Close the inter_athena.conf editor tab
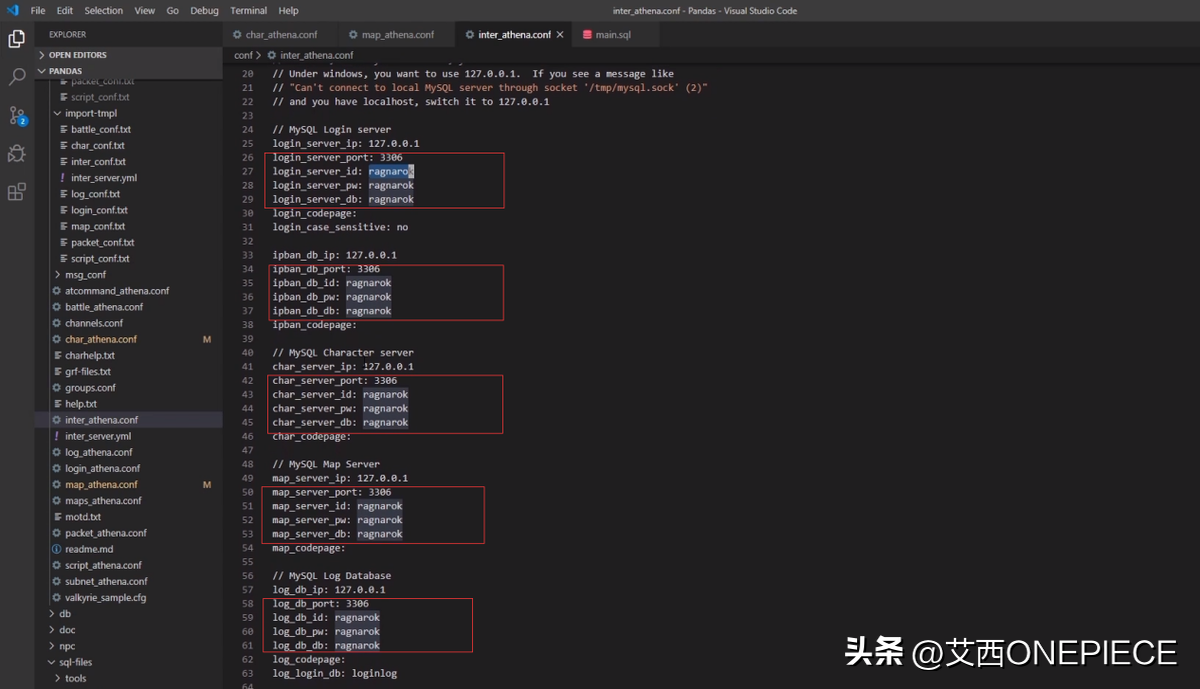1200x689 pixels. 560,35
